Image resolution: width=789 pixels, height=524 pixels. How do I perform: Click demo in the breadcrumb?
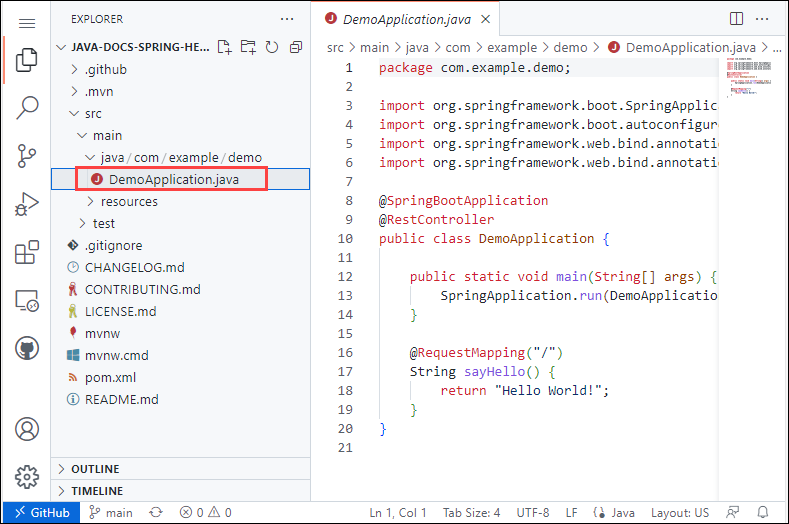570,47
